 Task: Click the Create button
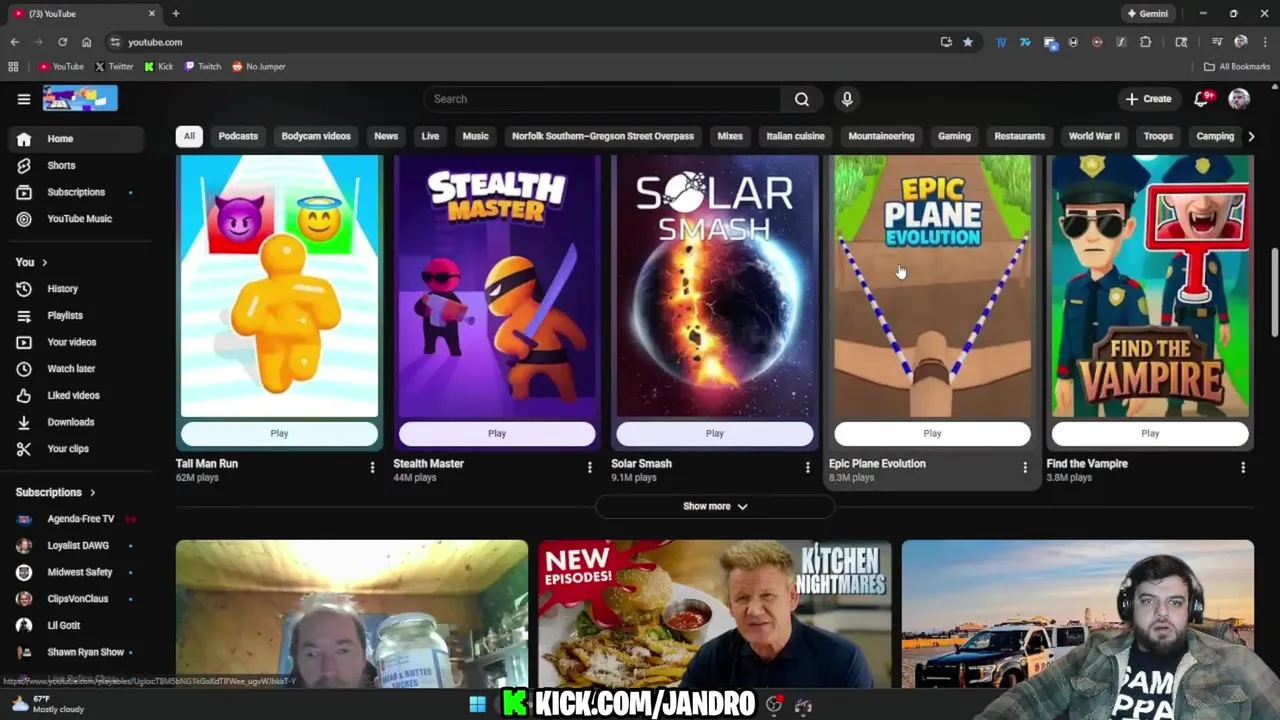[x=1148, y=99]
